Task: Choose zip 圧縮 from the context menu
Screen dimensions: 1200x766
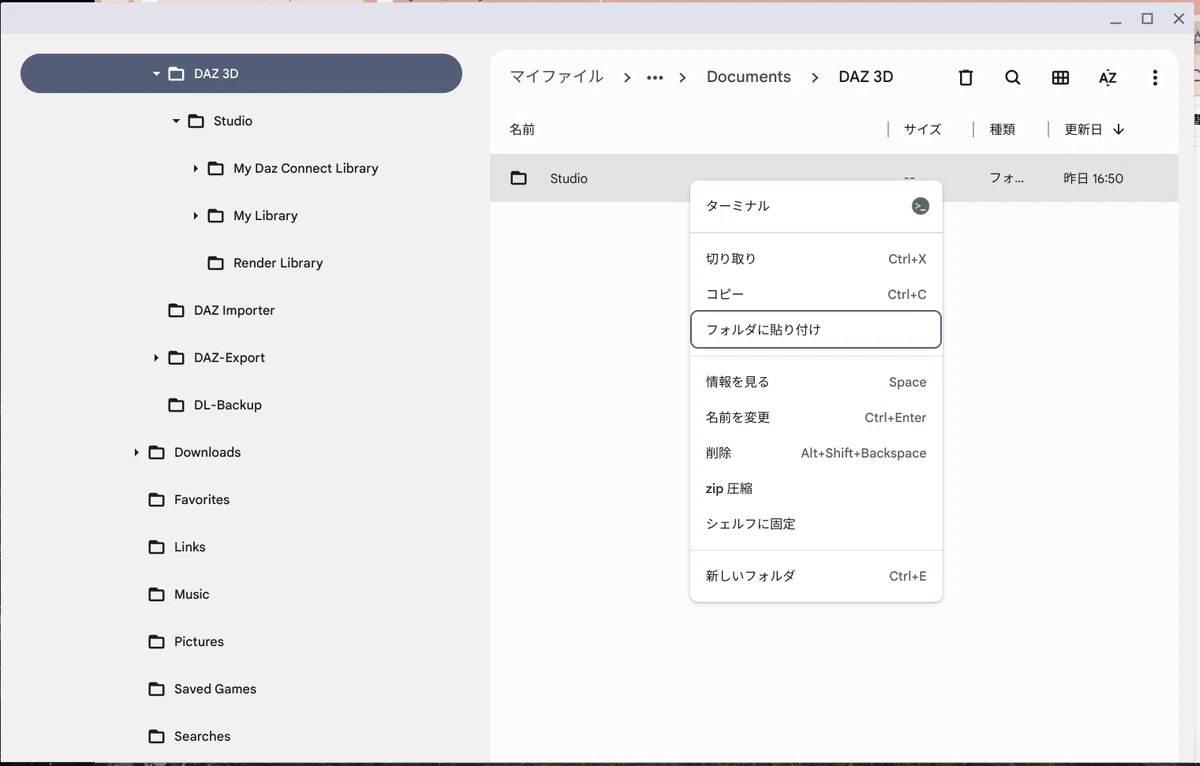Action: click(816, 488)
